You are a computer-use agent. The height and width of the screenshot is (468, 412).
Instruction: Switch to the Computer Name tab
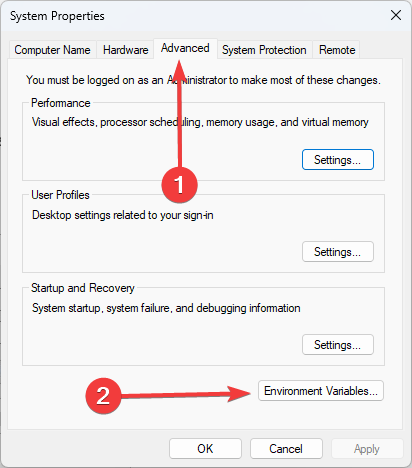[x=52, y=50]
